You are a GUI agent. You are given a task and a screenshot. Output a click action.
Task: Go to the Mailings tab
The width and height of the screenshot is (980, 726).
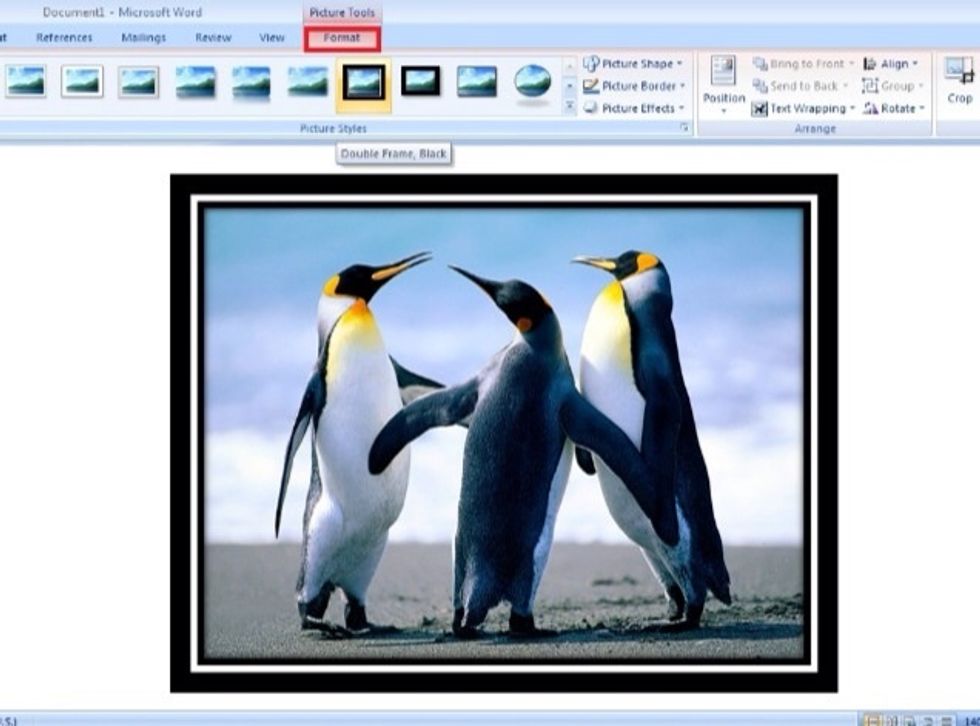point(143,38)
